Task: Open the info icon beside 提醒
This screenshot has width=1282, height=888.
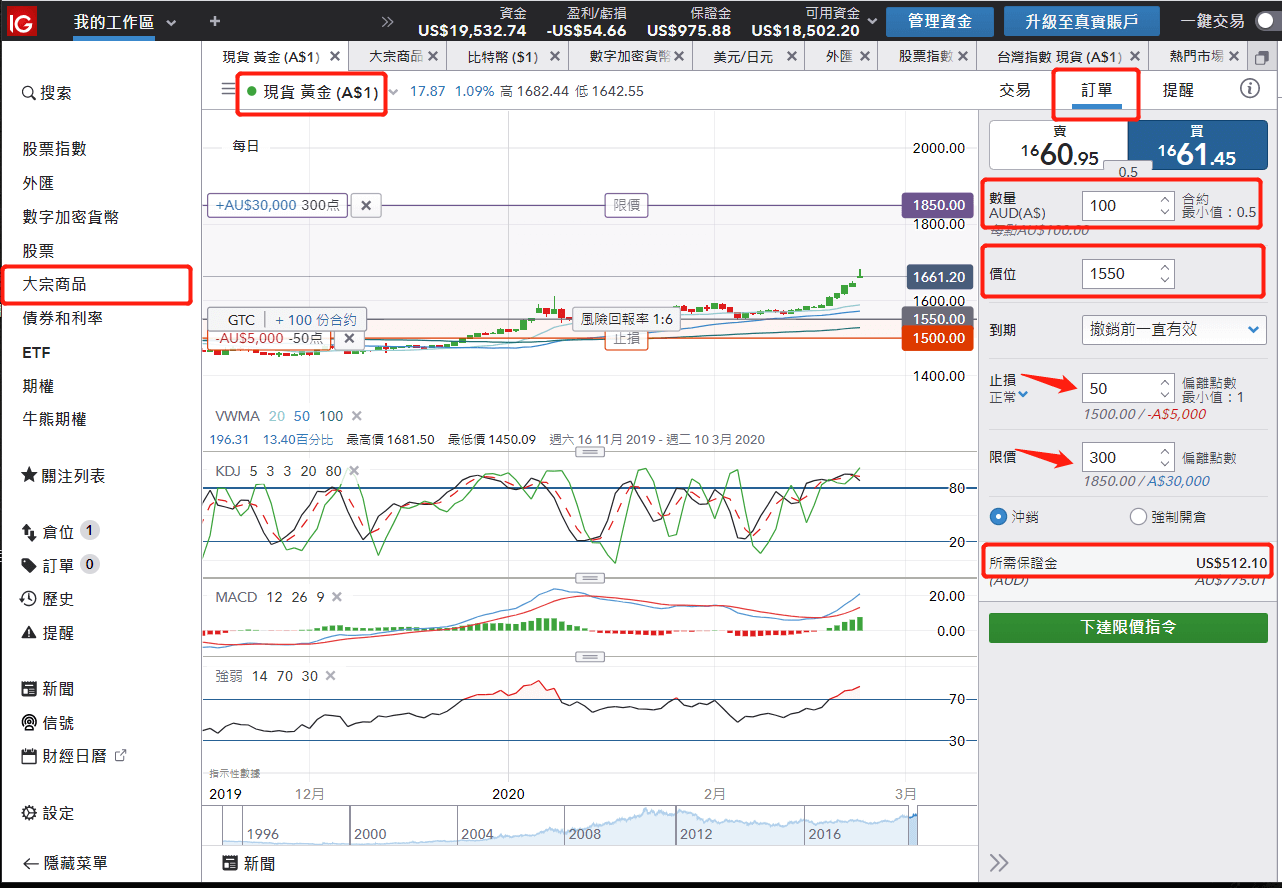Action: click(1249, 89)
